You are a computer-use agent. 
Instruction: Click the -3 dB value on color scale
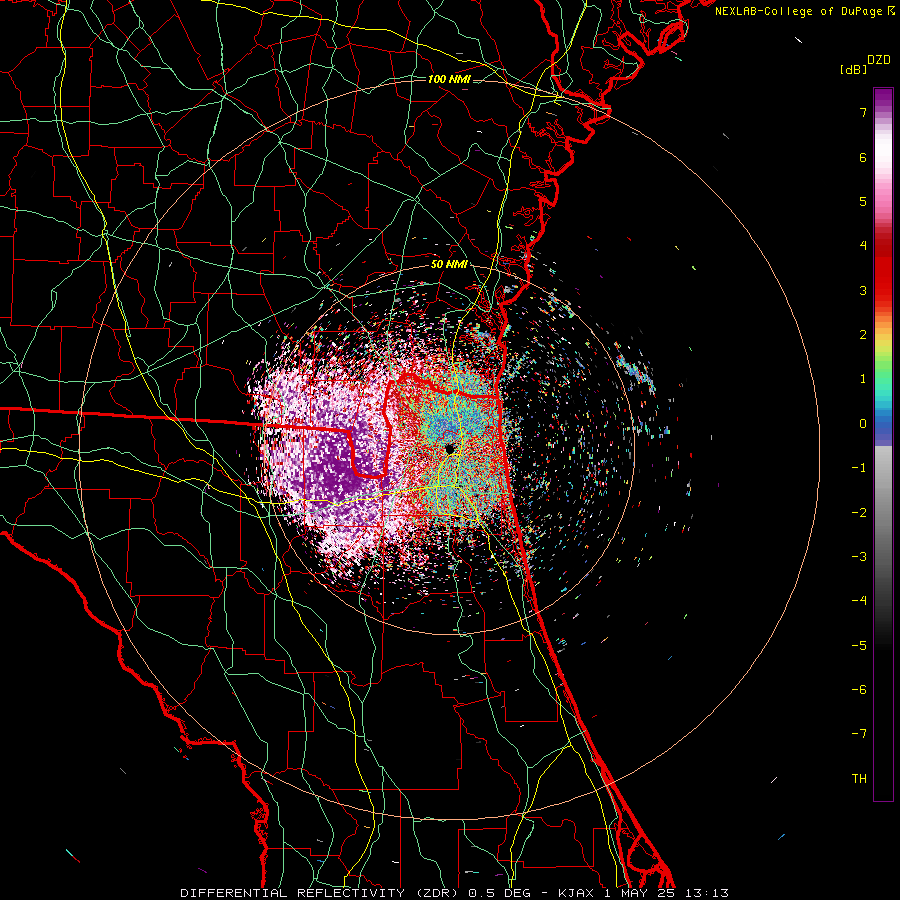click(x=859, y=557)
